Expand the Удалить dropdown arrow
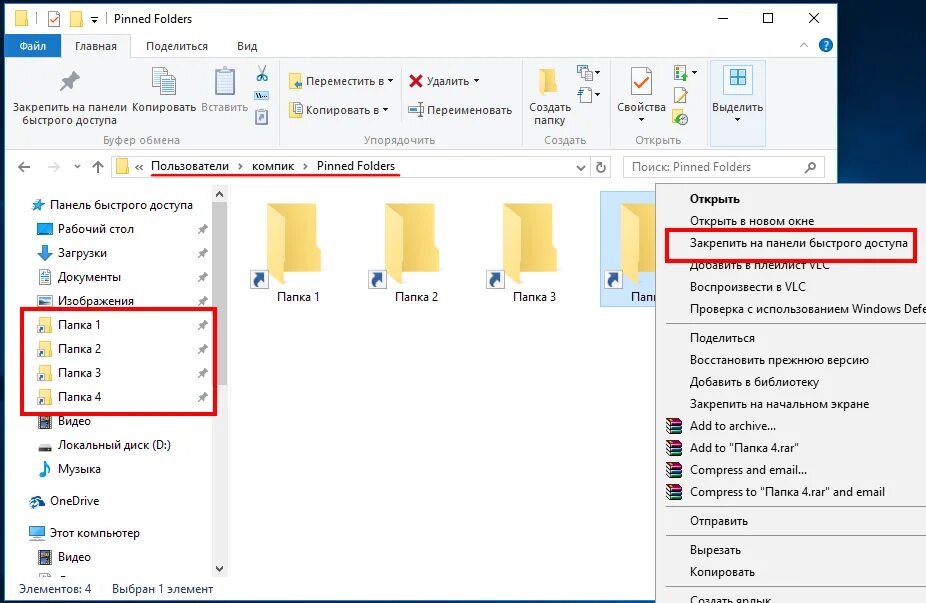 tap(476, 81)
